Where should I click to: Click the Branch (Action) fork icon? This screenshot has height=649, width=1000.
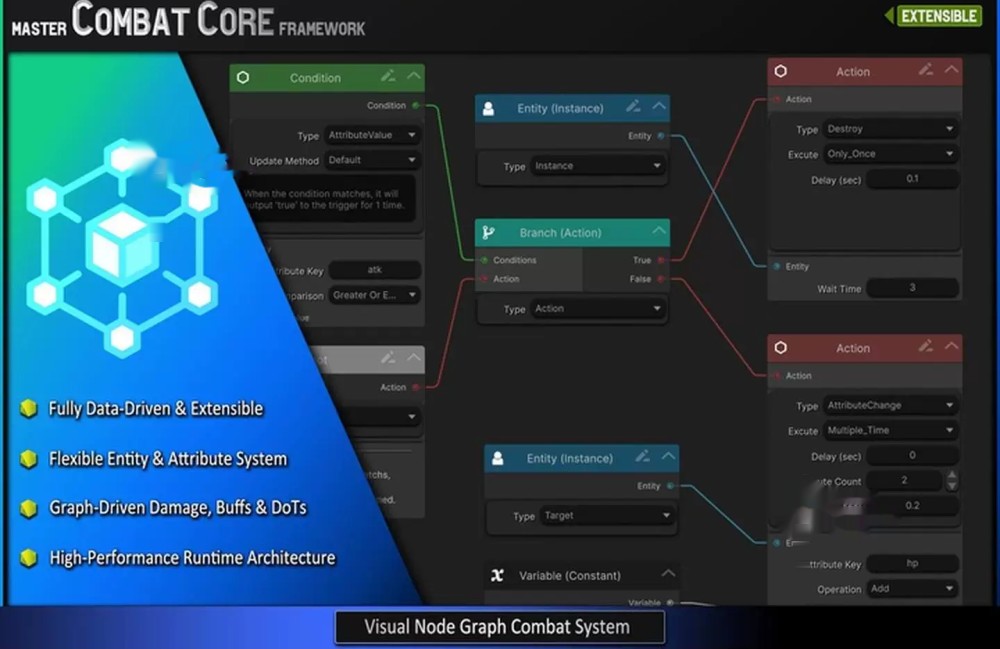tap(489, 233)
